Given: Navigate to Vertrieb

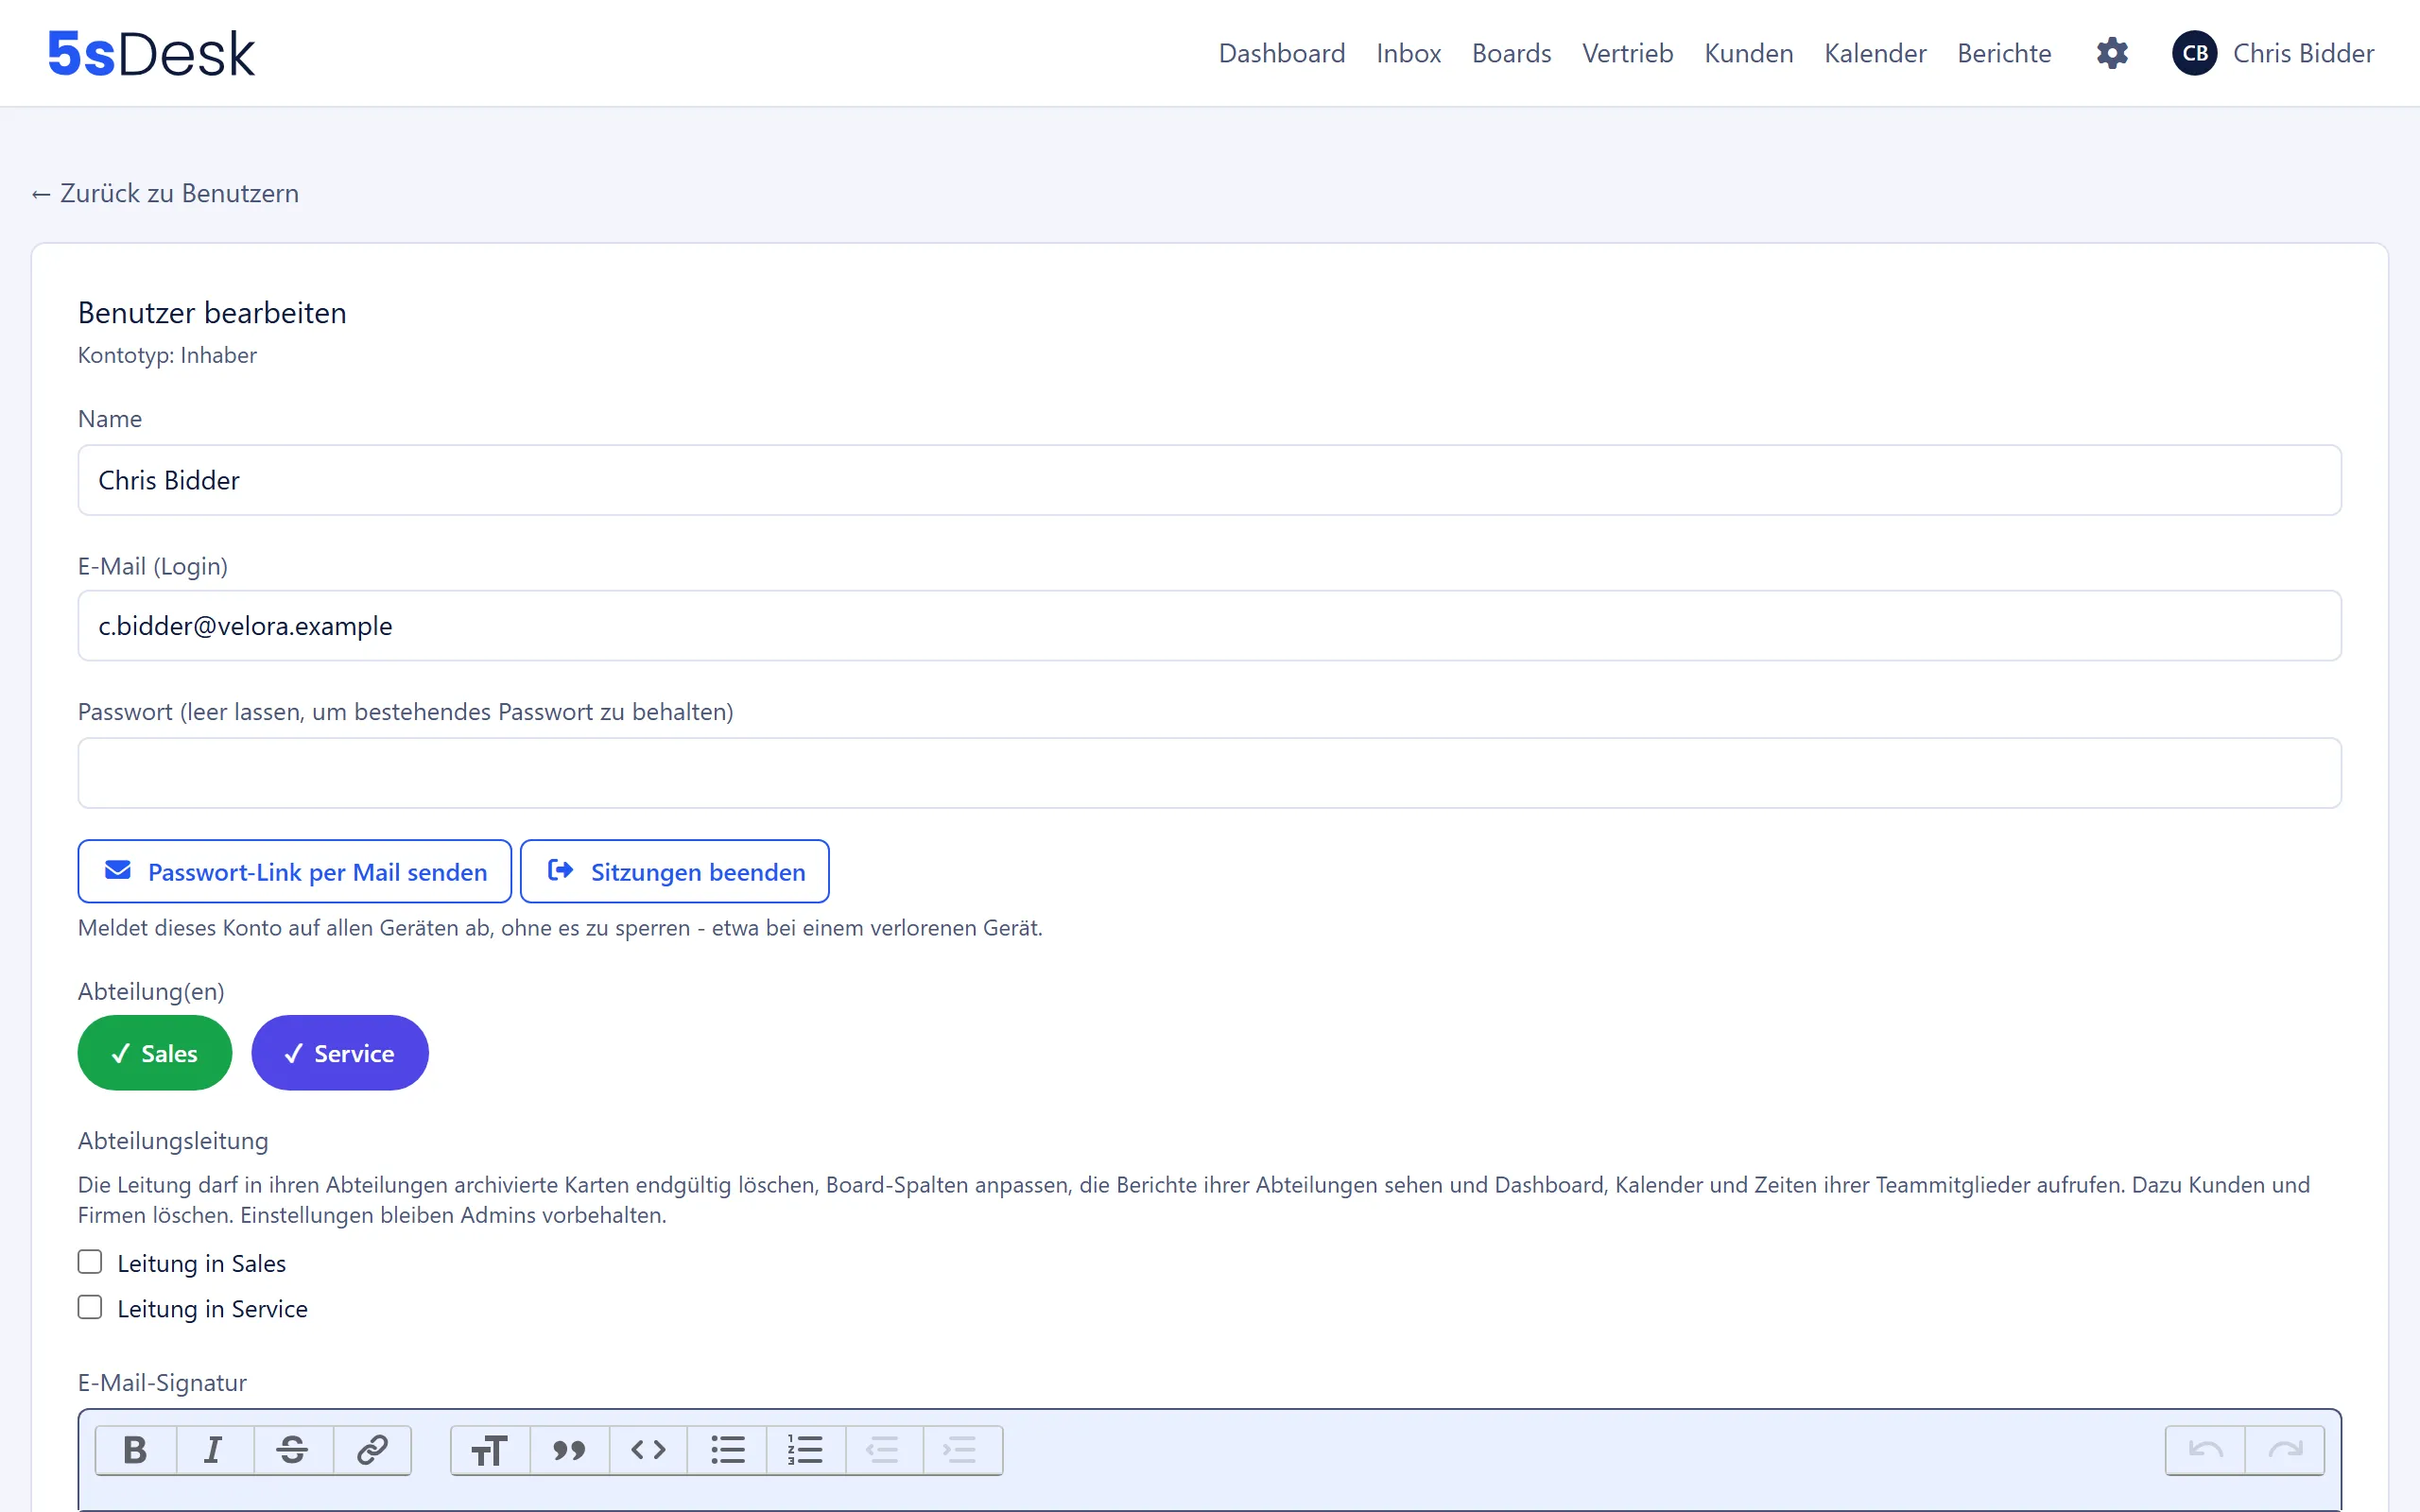Looking at the screenshot, I should 1627,53.
